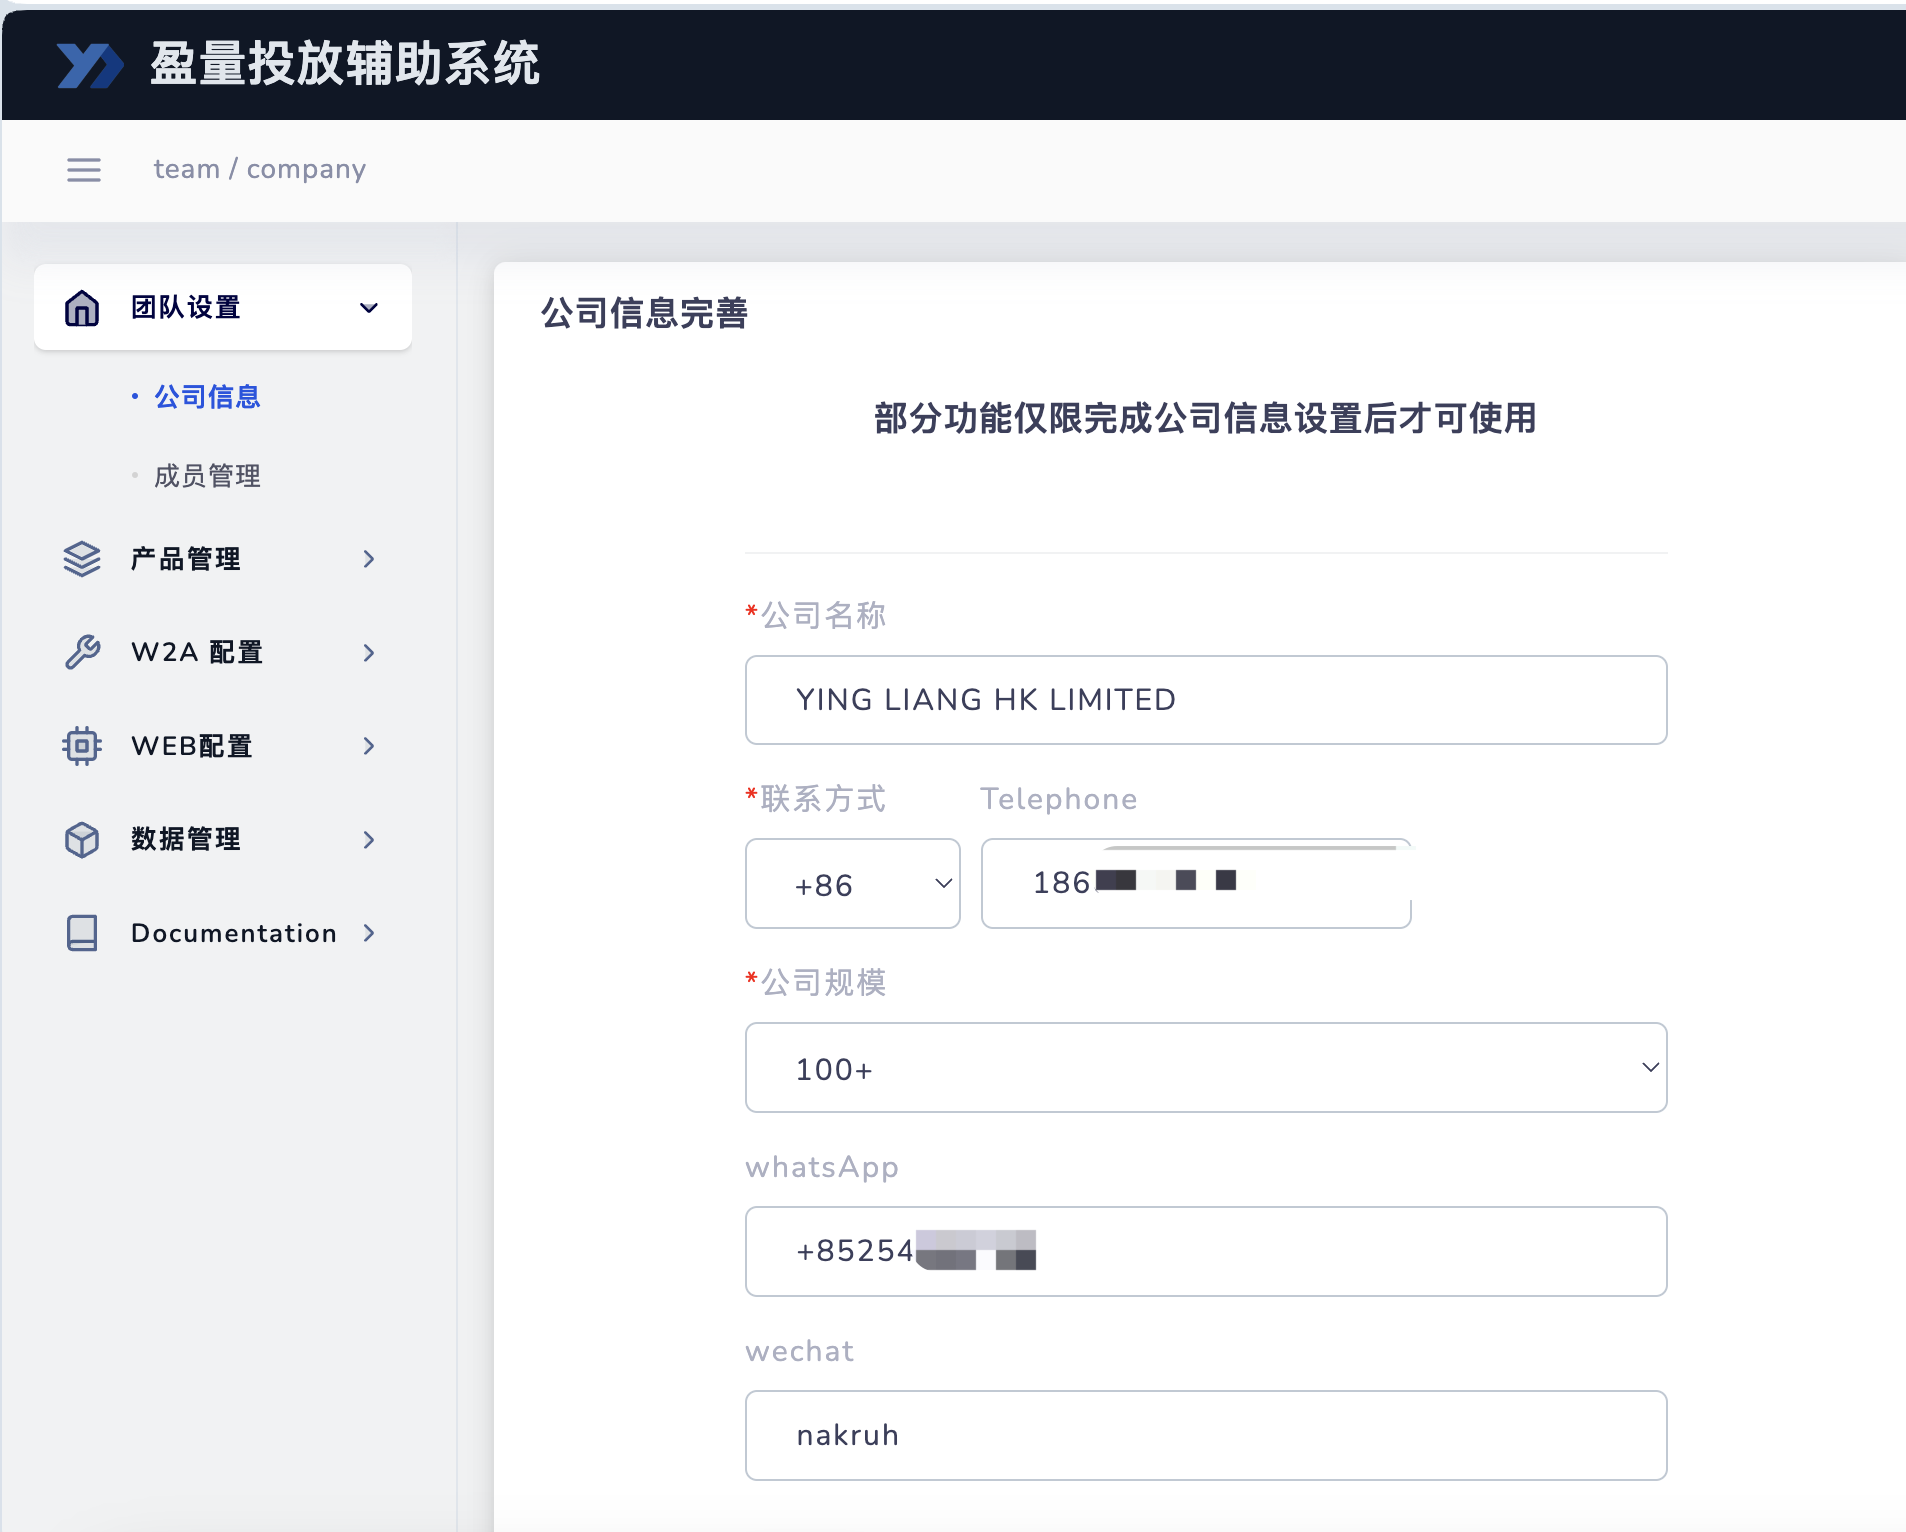1906x1532 pixels.
Task: Open the sidebar hamburger menu
Action: (84, 170)
